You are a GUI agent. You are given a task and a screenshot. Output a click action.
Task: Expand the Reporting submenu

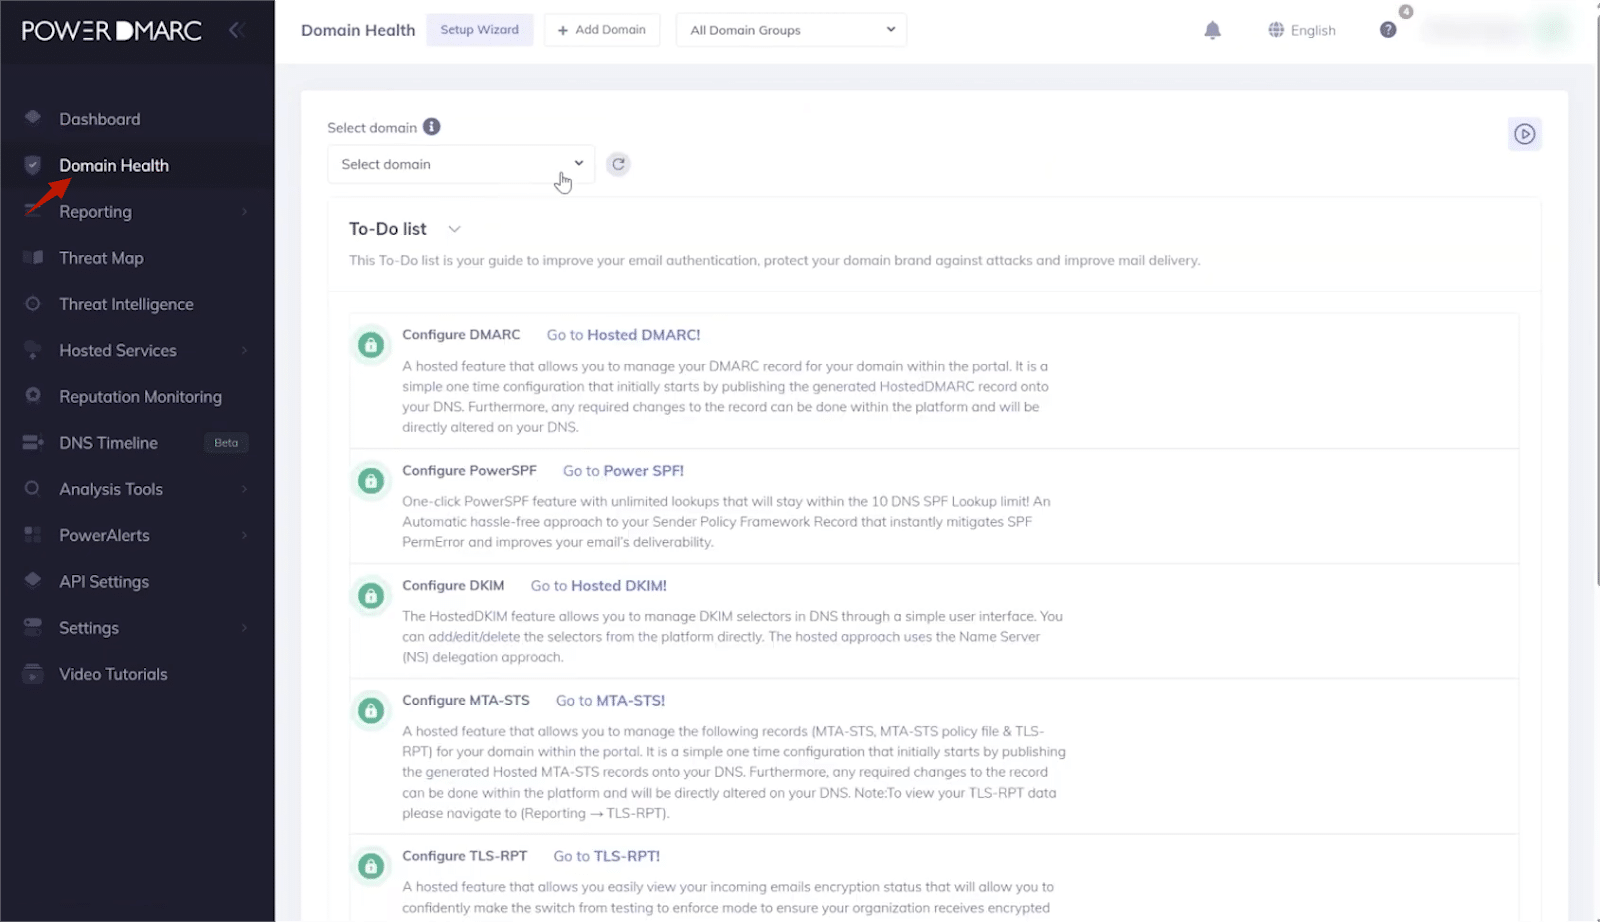244,211
